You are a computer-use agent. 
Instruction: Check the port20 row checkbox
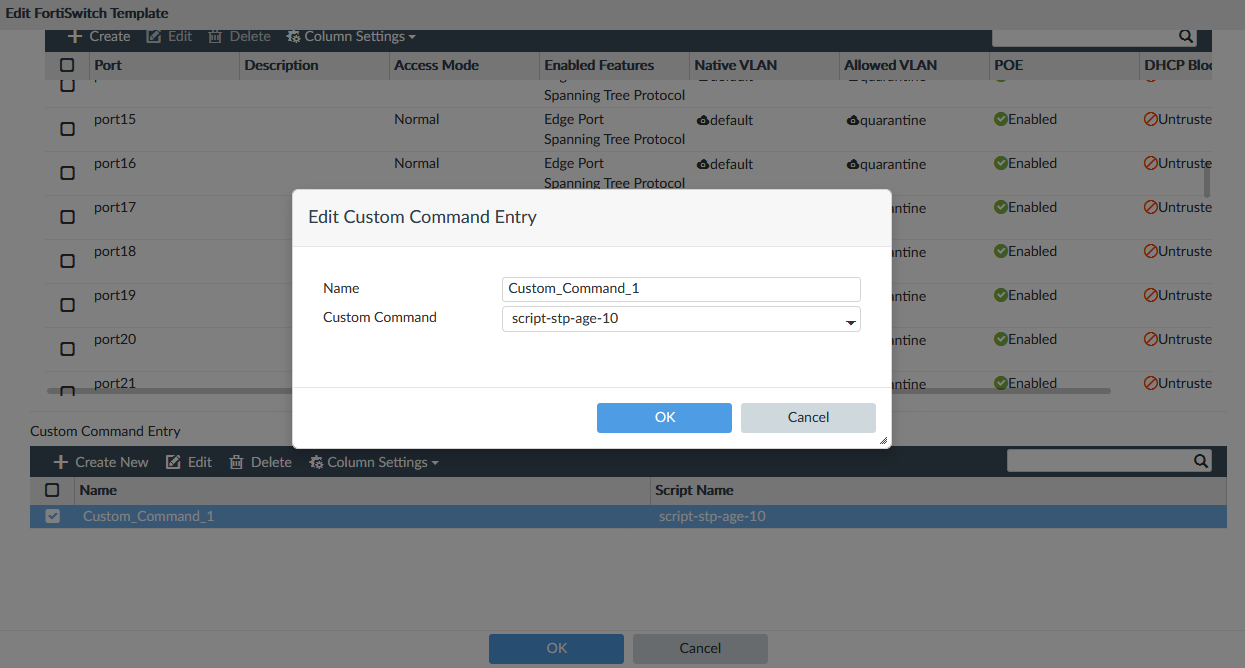(67, 349)
